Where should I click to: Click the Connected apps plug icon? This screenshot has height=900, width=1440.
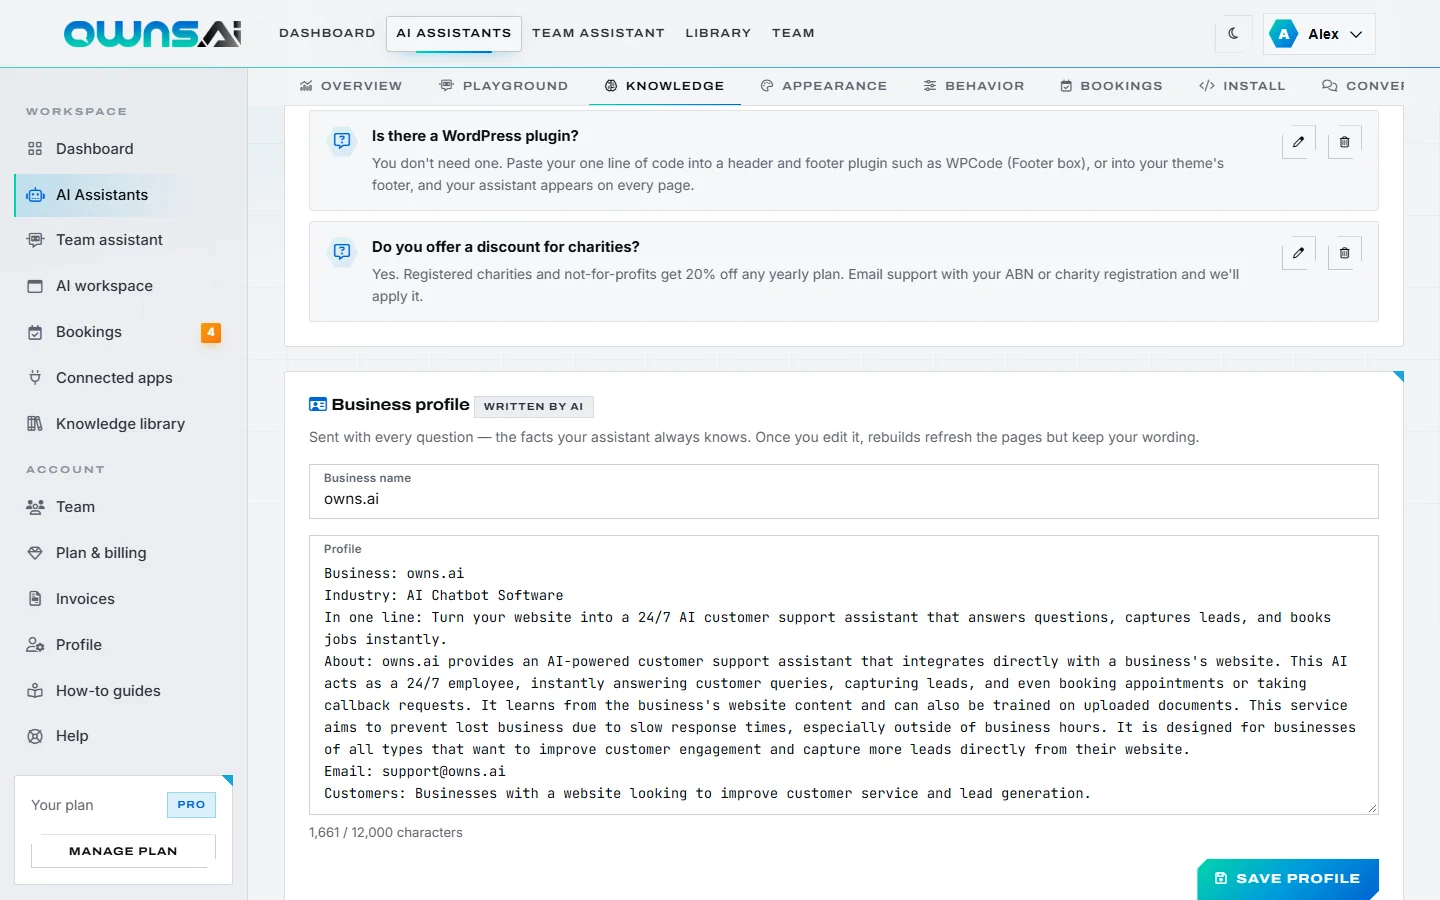pos(35,378)
